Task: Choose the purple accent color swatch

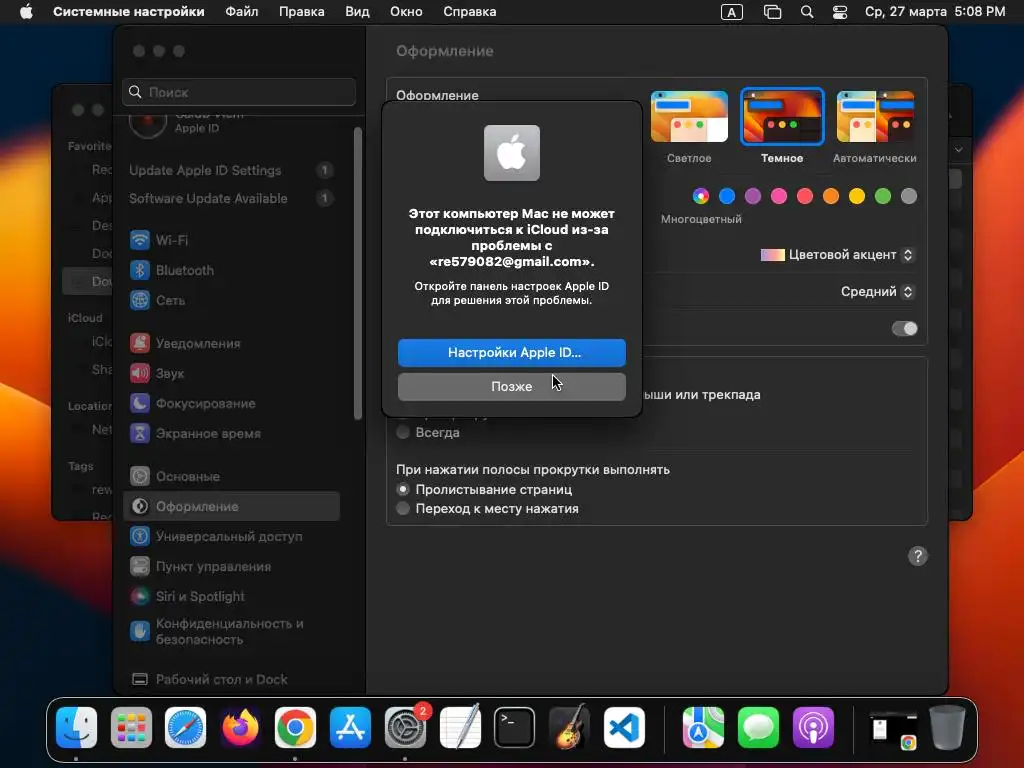Action: (x=752, y=196)
